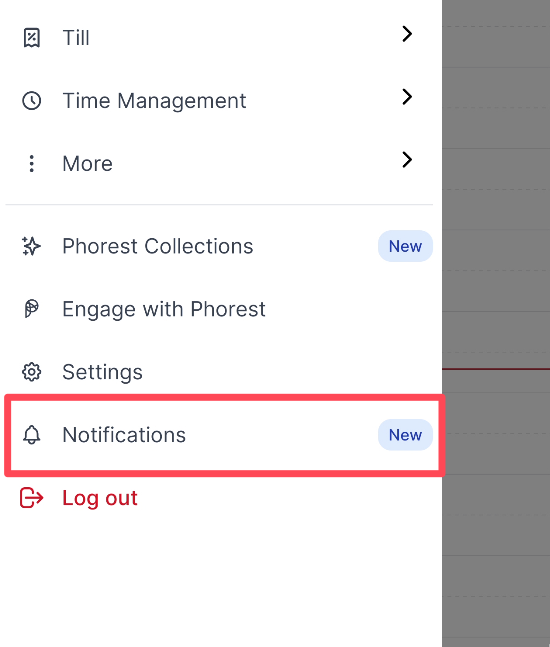
Task: Click the New badge beside Phorest Collections
Action: pyautogui.click(x=405, y=246)
